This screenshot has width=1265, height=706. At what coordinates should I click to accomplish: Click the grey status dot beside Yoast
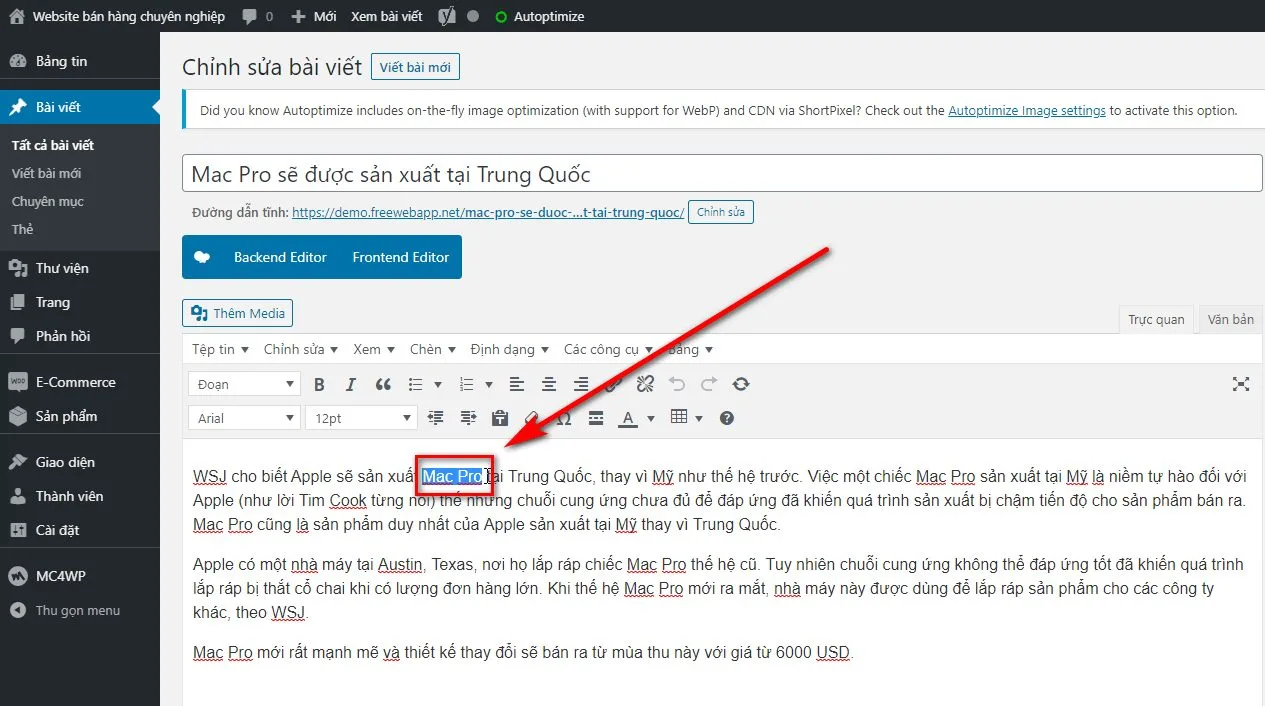click(473, 16)
